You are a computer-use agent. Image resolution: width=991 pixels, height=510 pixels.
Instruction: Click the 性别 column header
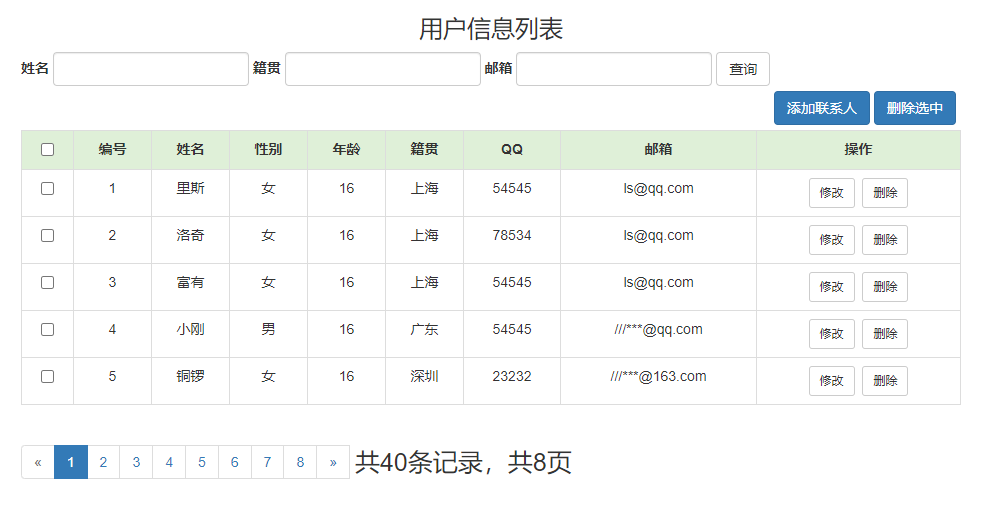[269, 150]
